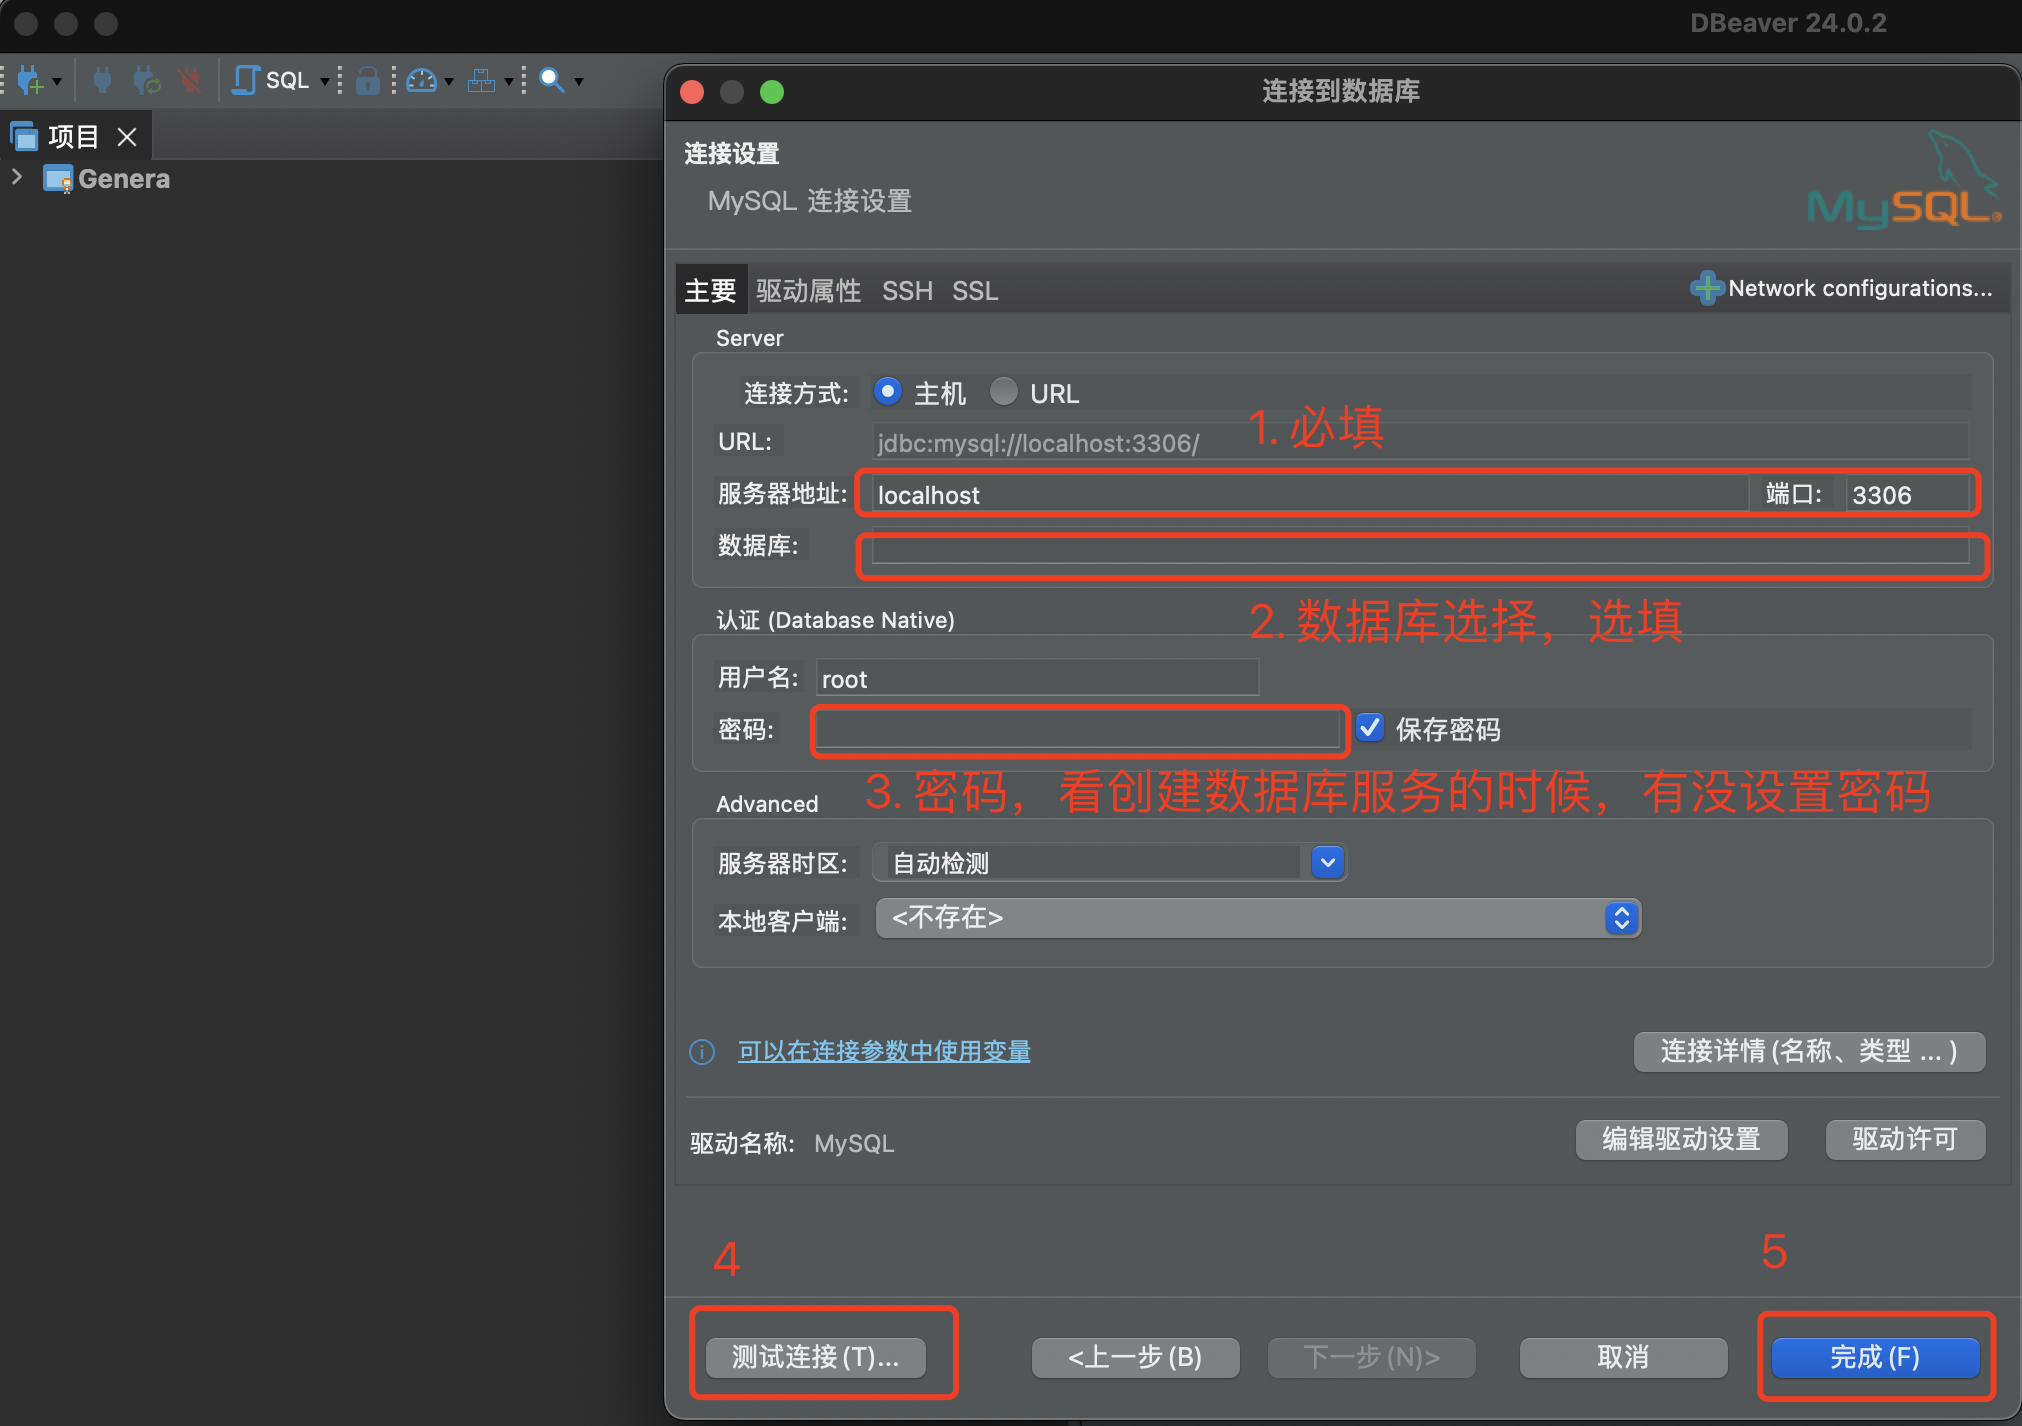Select 主机 connection radio button
The height and width of the screenshot is (1426, 2022).
click(887, 391)
